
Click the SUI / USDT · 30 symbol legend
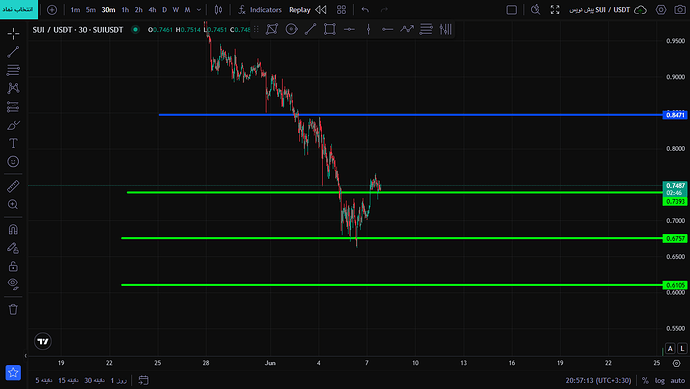coord(78,30)
